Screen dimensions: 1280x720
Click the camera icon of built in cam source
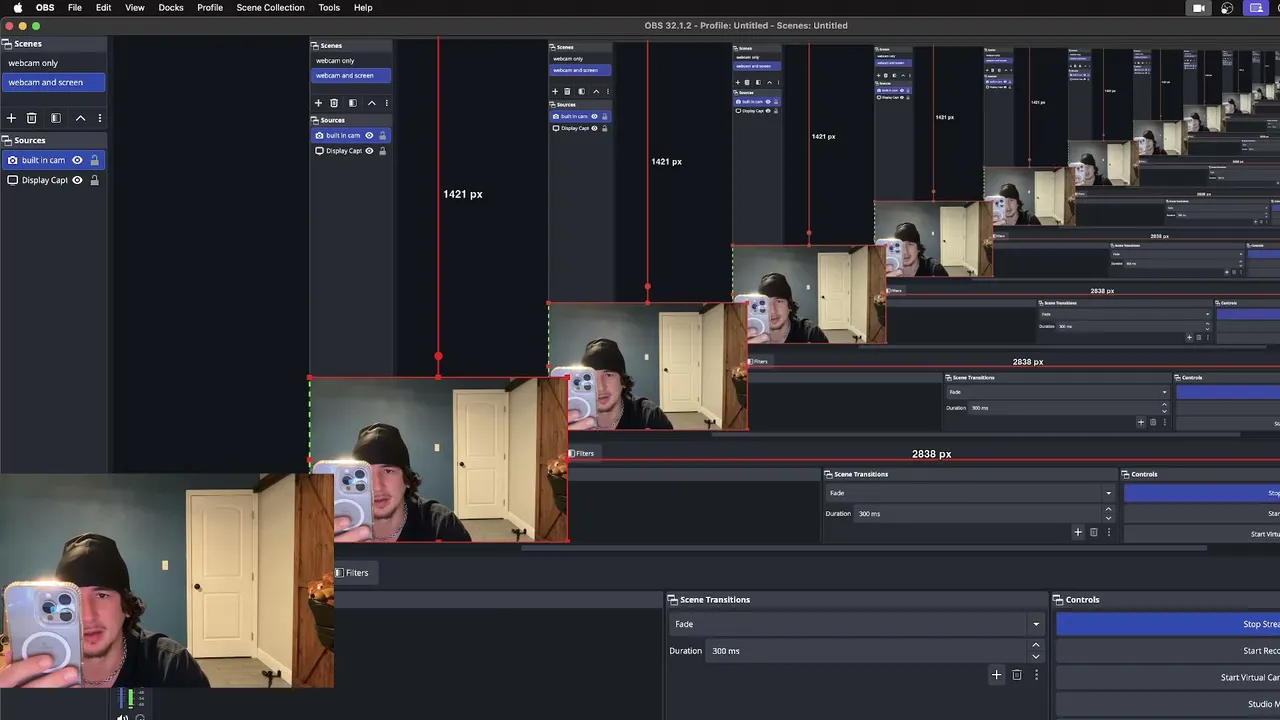(13, 160)
